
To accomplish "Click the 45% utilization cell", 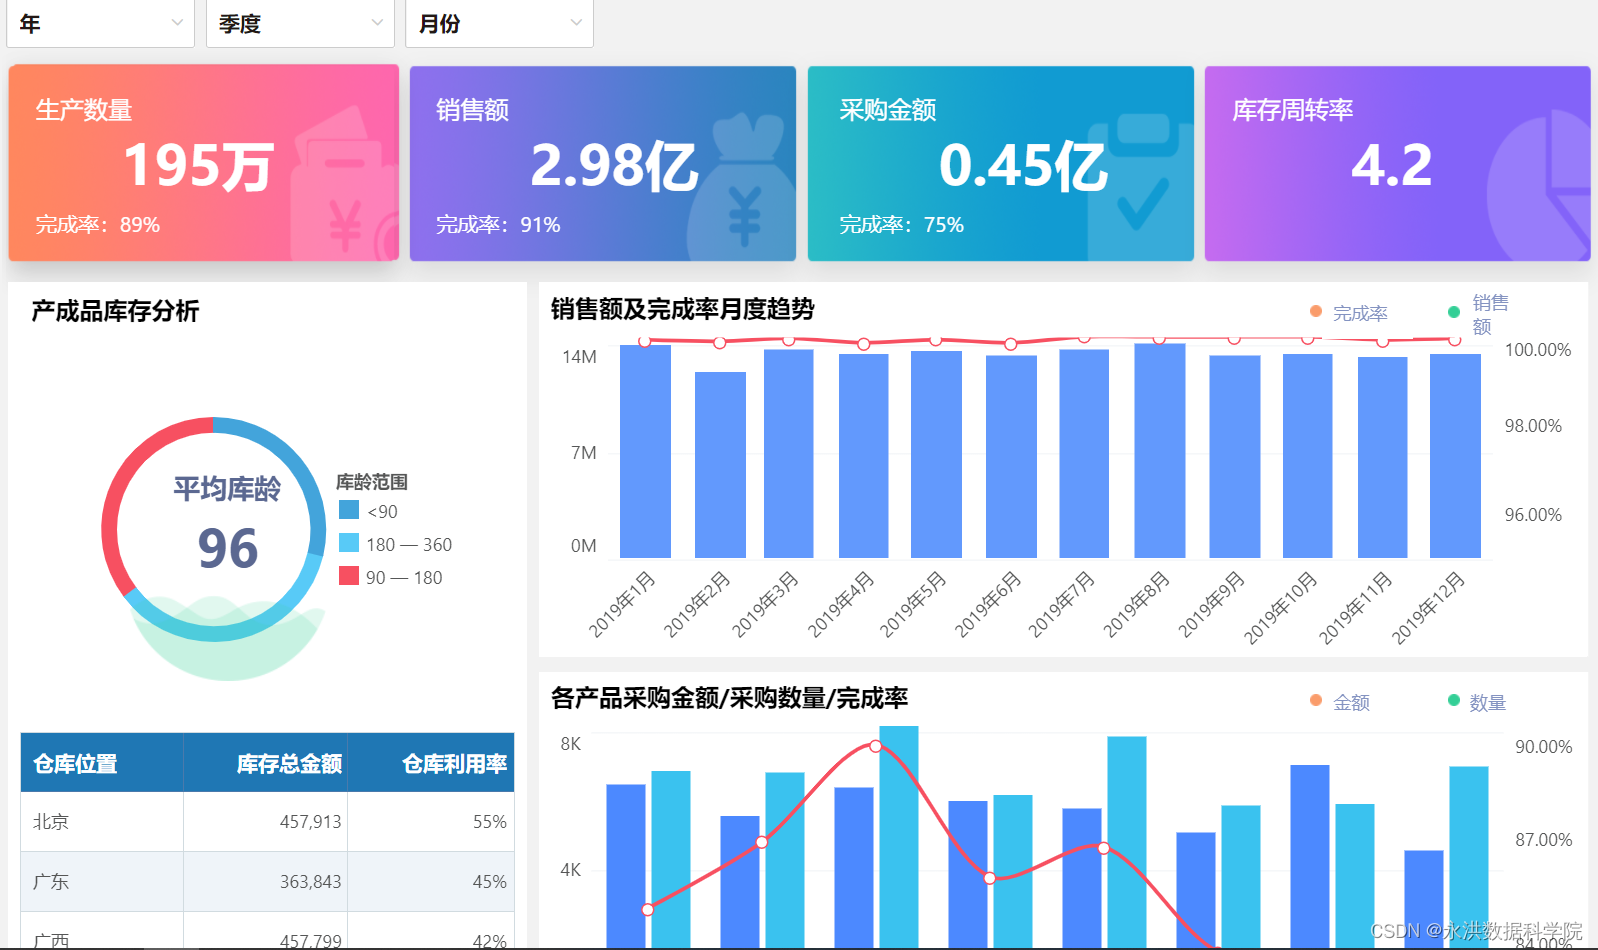I will tap(431, 882).
